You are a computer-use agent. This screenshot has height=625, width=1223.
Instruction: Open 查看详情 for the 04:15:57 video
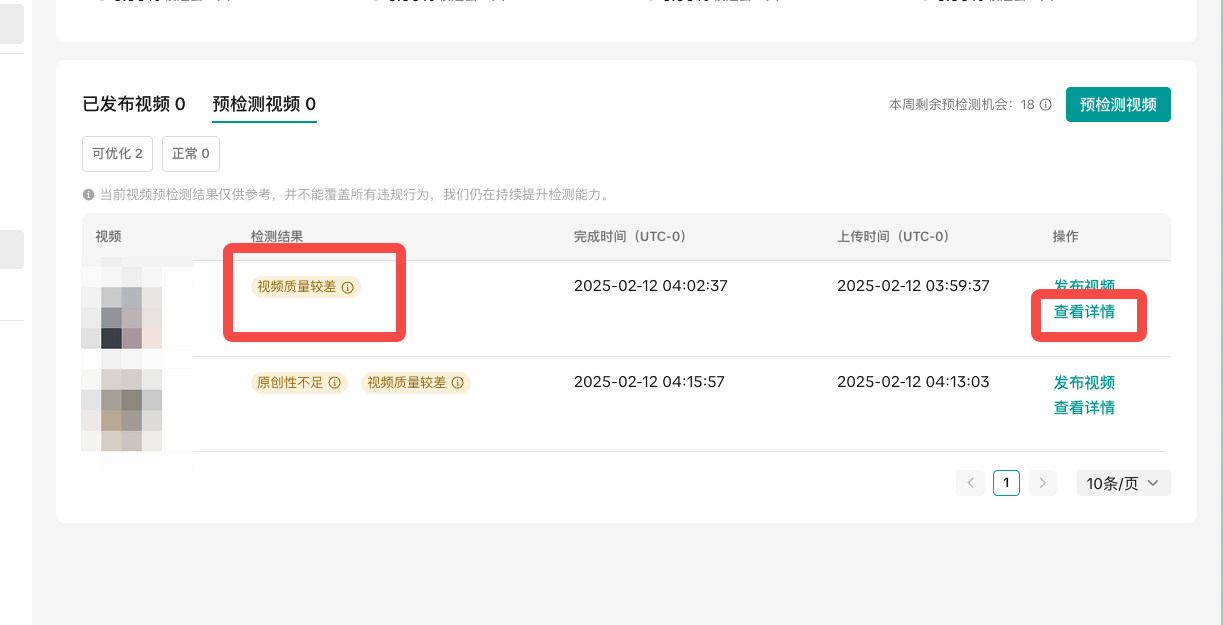[x=1084, y=408]
